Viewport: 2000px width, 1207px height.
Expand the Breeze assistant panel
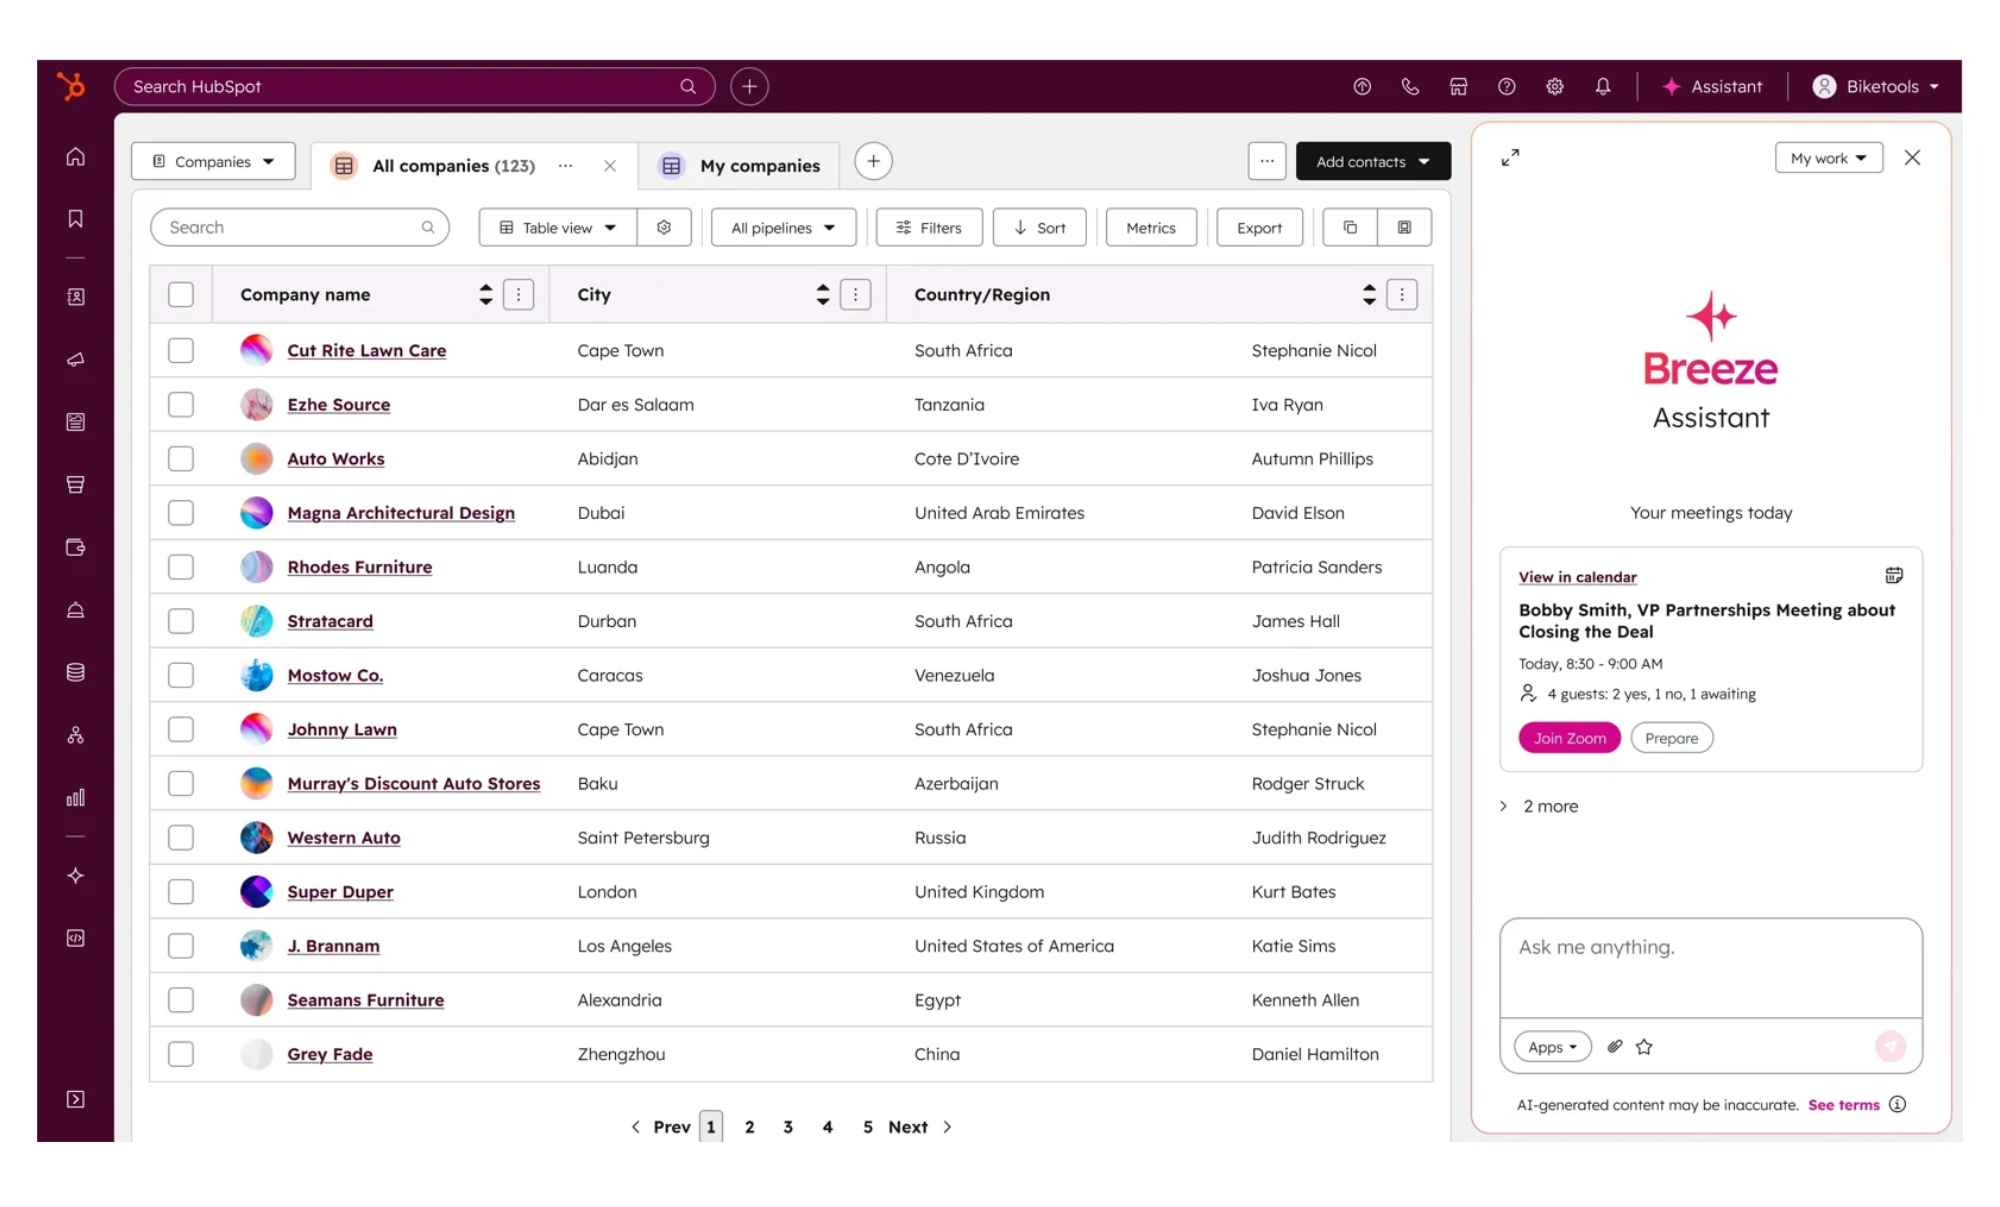(x=1510, y=158)
